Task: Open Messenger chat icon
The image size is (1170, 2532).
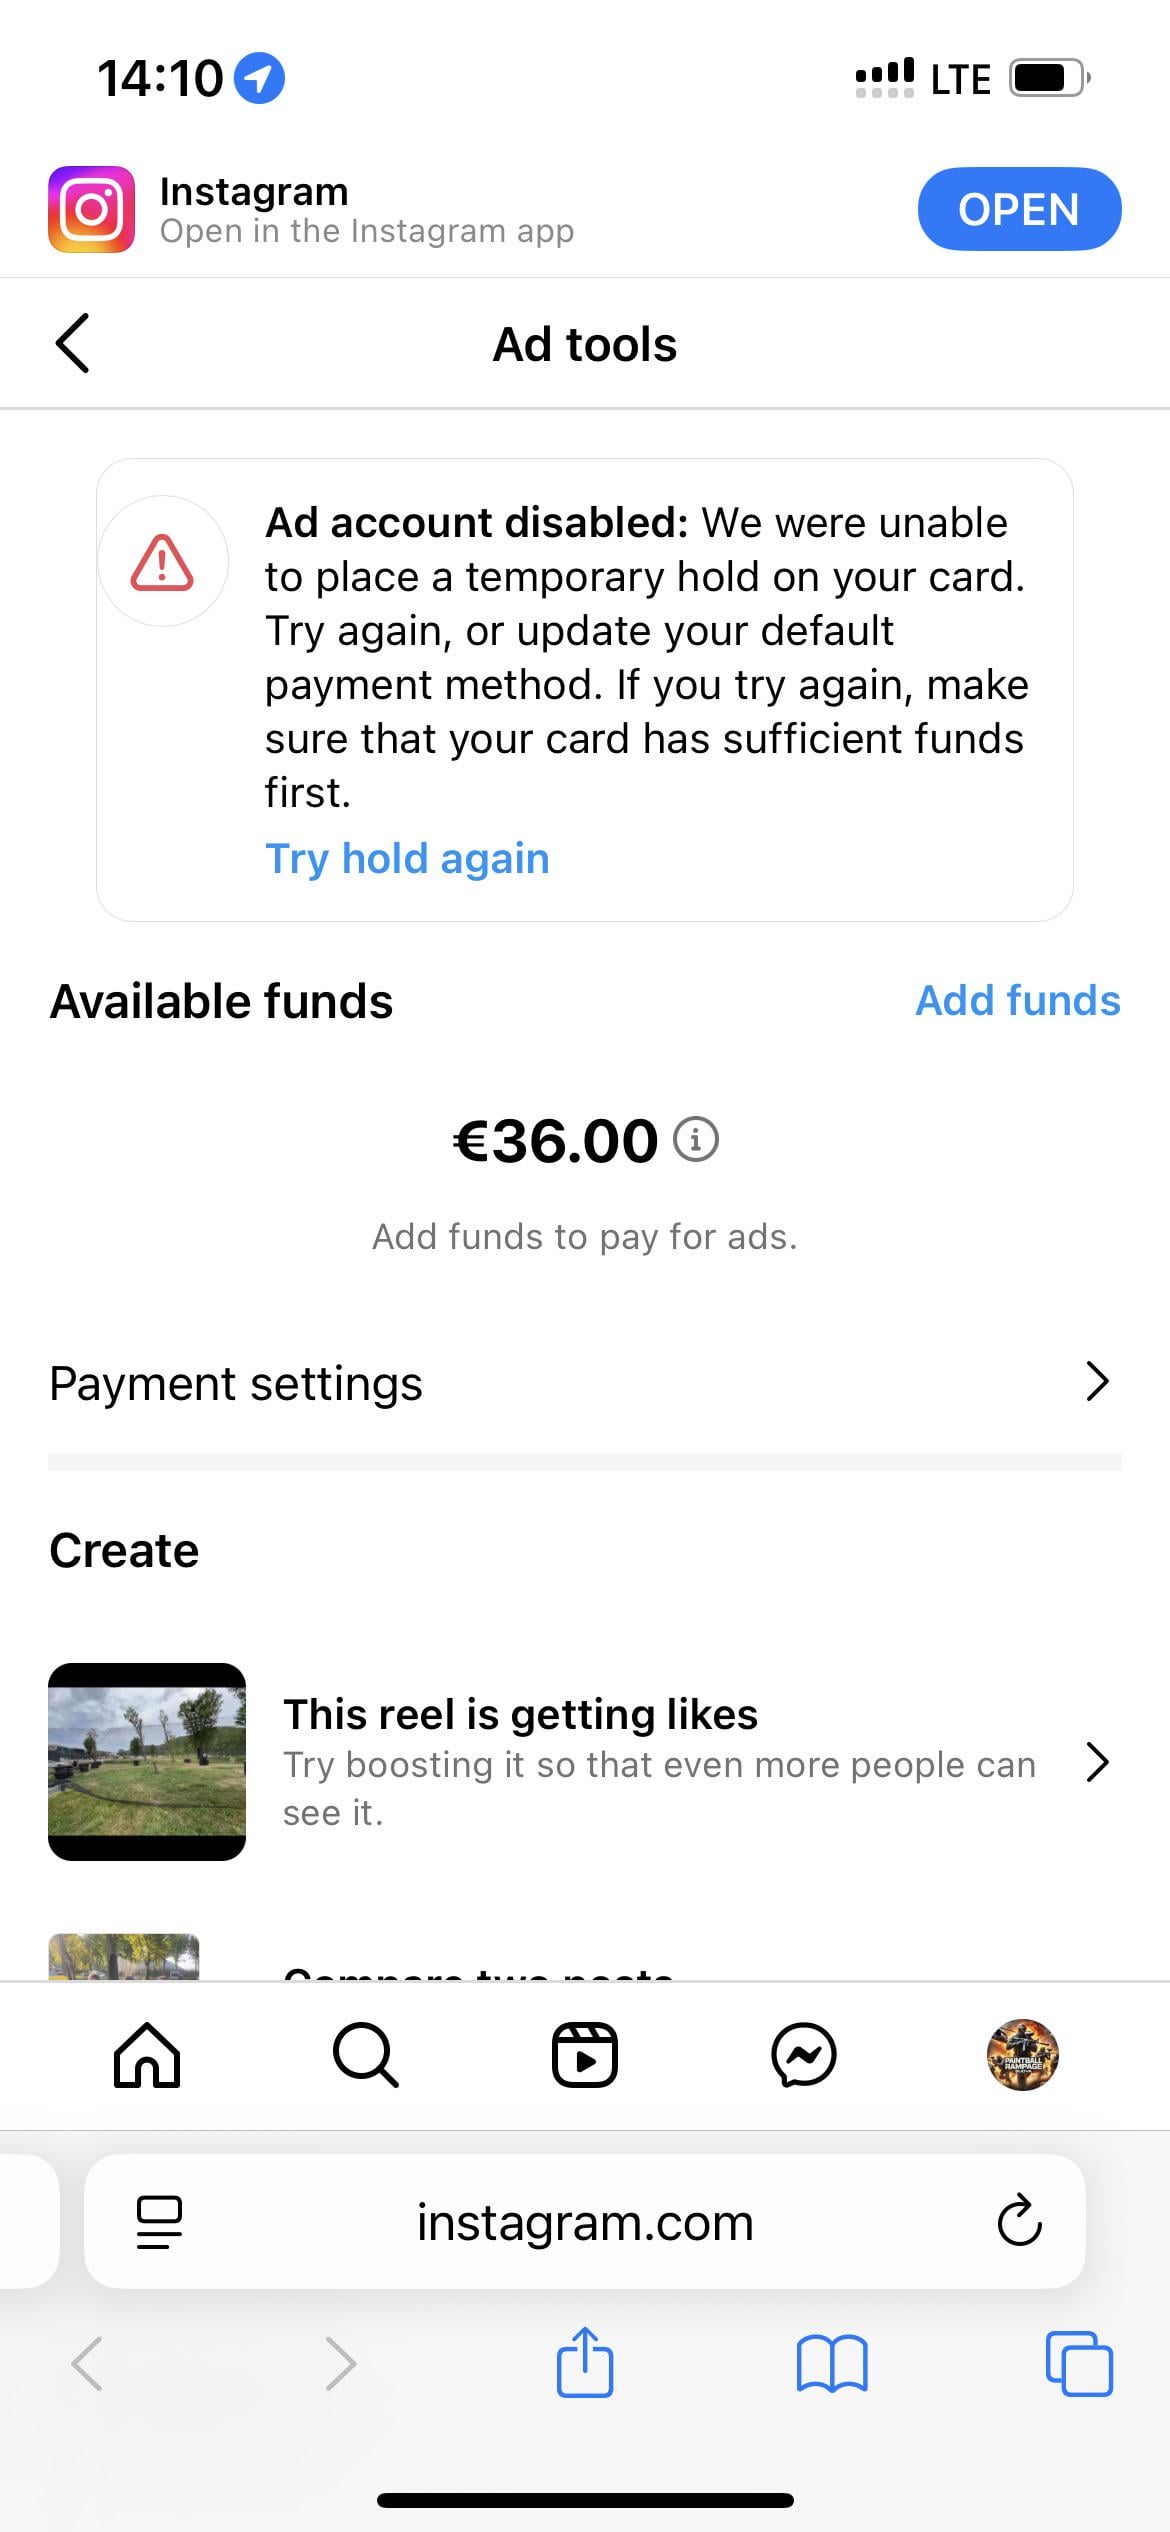Action: click(x=804, y=2055)
